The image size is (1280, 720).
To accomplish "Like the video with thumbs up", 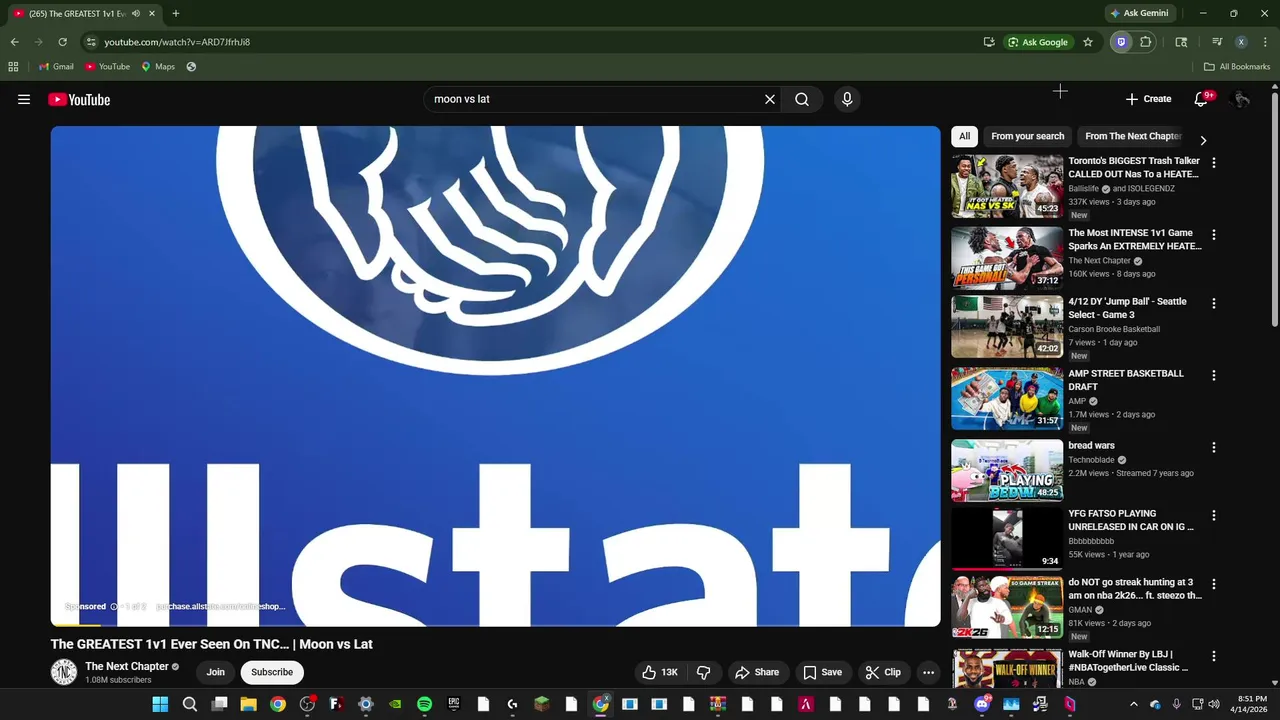I will 660,672.
